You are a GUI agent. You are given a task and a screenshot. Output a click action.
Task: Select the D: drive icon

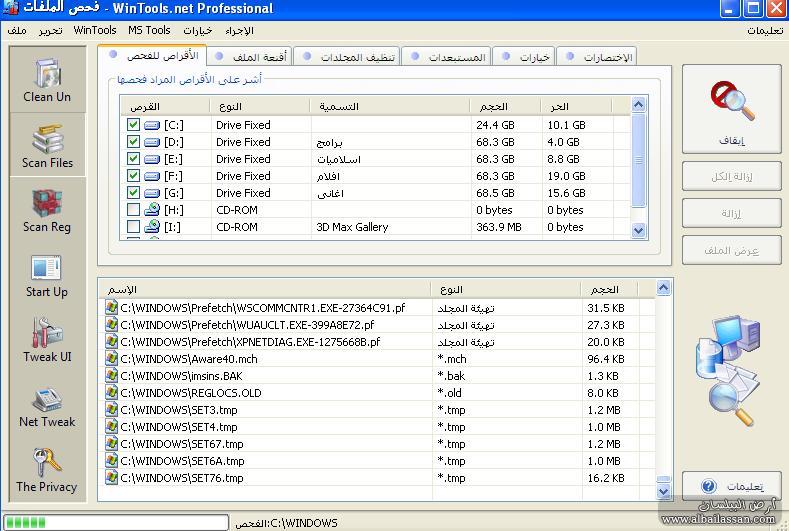152,142
